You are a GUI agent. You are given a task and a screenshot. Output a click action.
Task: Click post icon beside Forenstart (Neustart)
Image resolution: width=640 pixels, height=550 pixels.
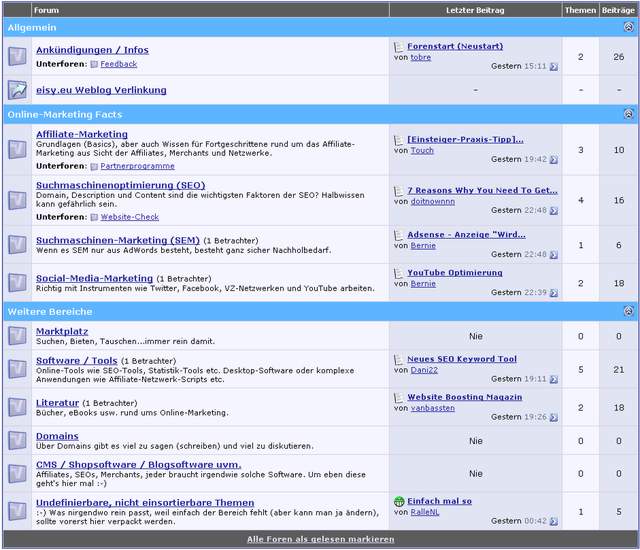point(399,47)
